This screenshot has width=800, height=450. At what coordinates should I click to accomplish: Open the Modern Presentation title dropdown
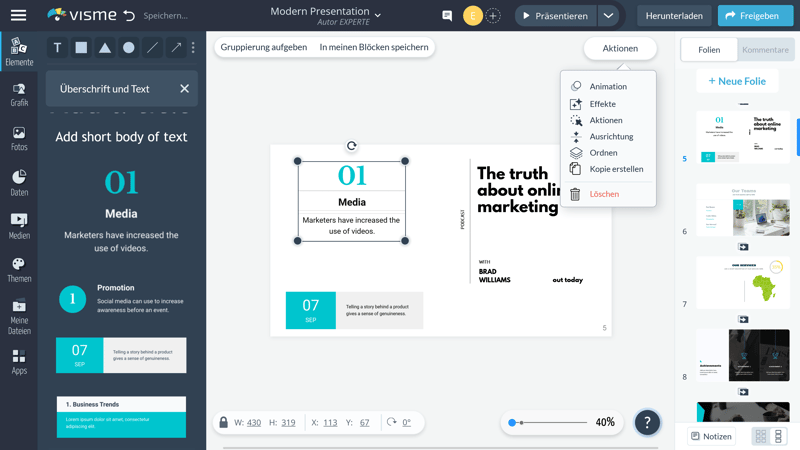[378, 16]
